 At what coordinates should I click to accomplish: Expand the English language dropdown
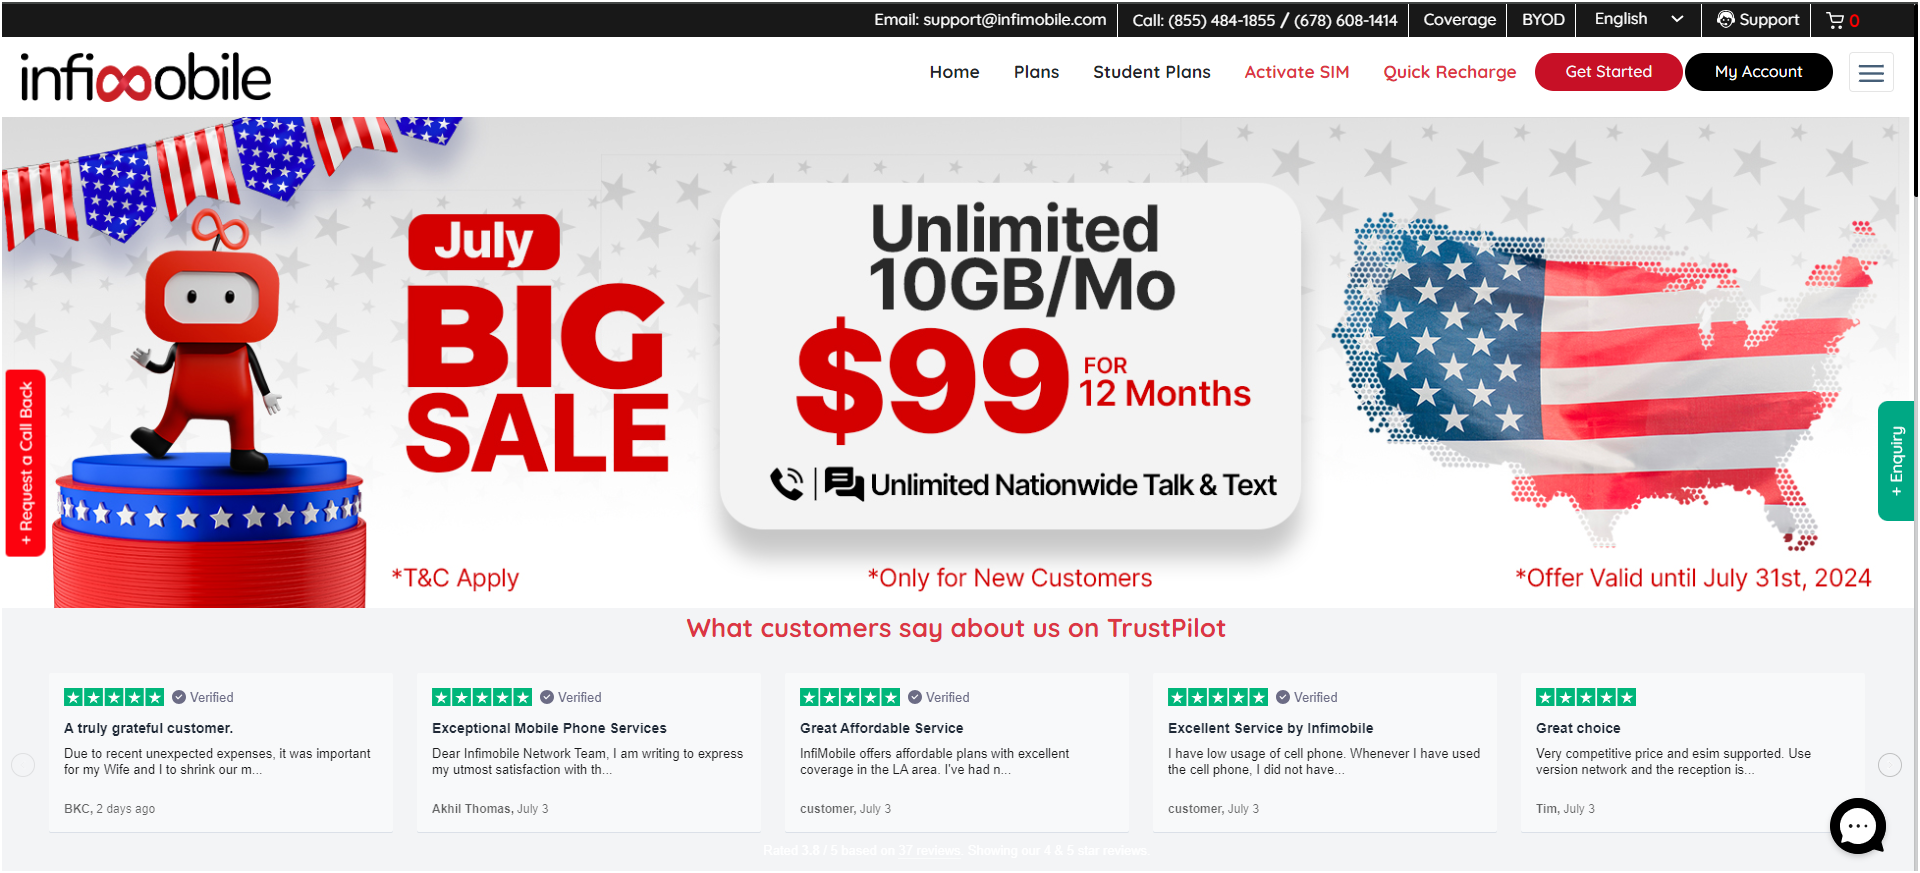1639,19
